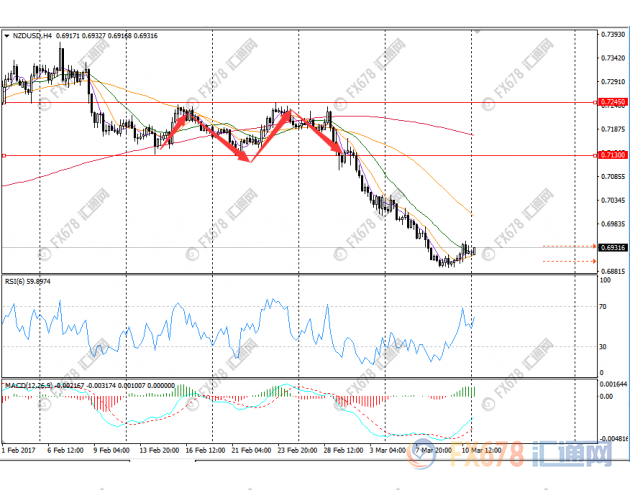Select the 0.71300 red price label
Image resolution: width=630 pixels, height=490 pixels.
click(x=611, y=155)
